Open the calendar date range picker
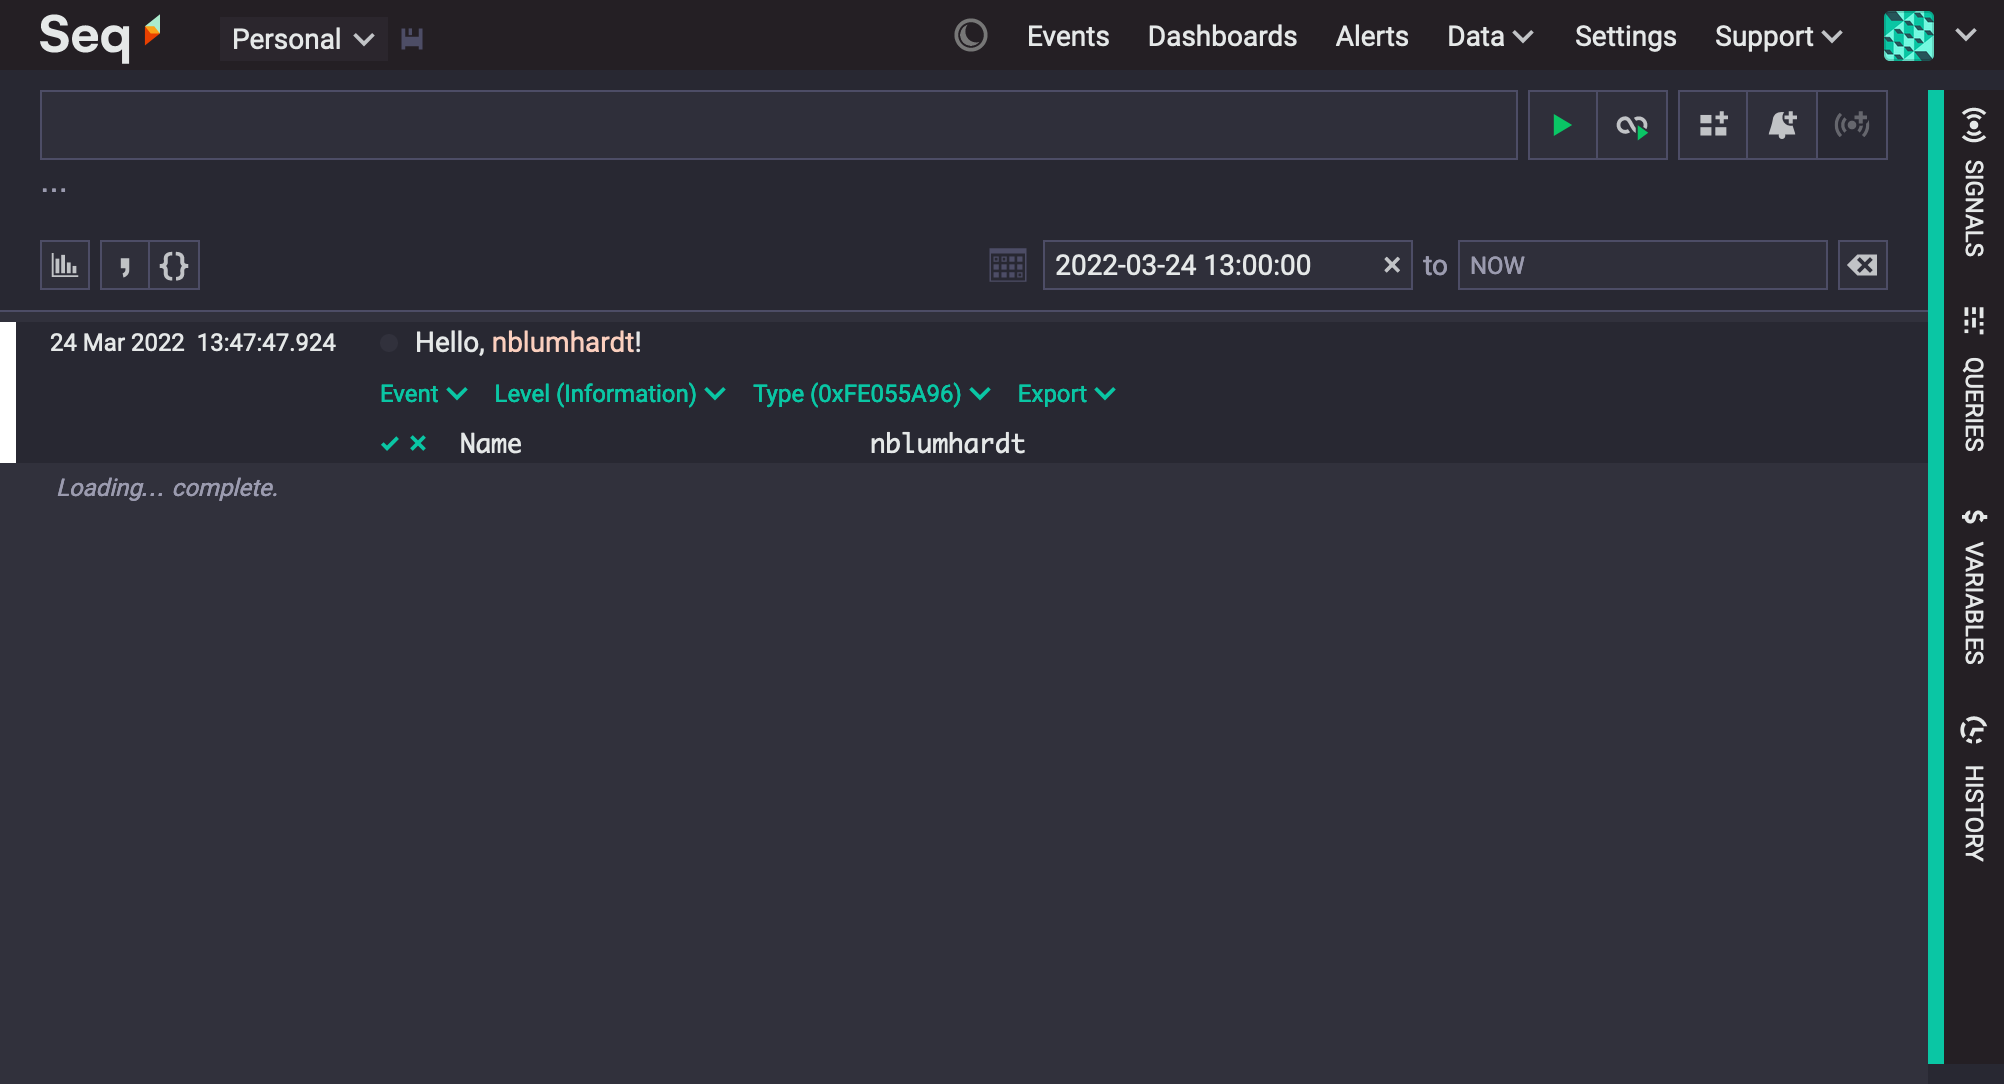The image size is (2004, 1084). pyautogui.click(x=1008, y=265)
